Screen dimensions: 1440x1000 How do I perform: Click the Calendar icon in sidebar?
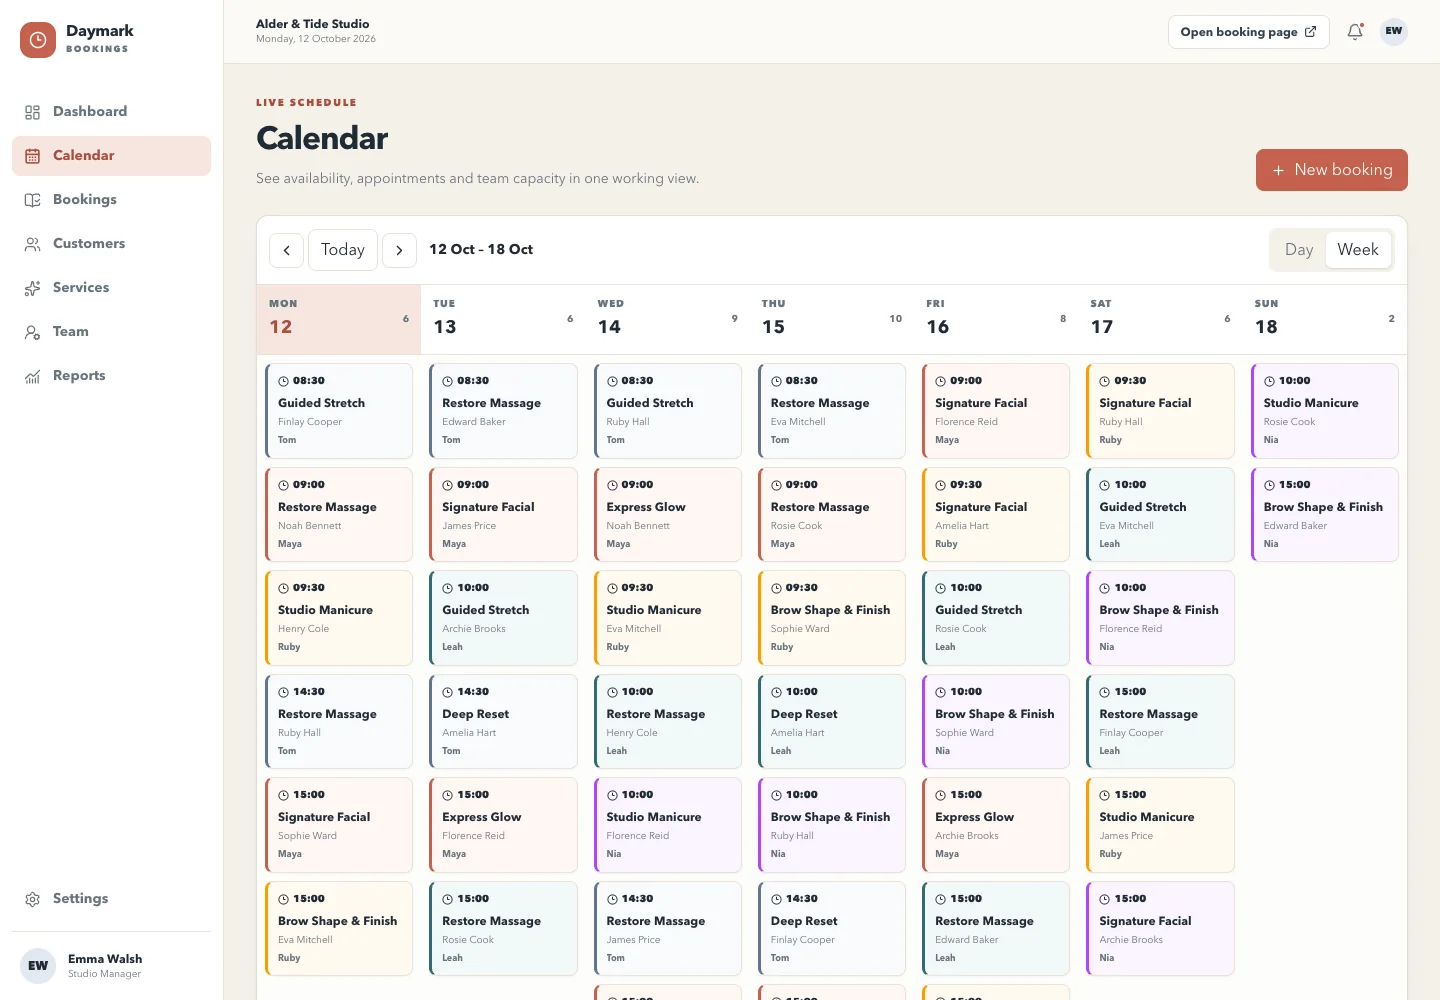pos(33,156)
